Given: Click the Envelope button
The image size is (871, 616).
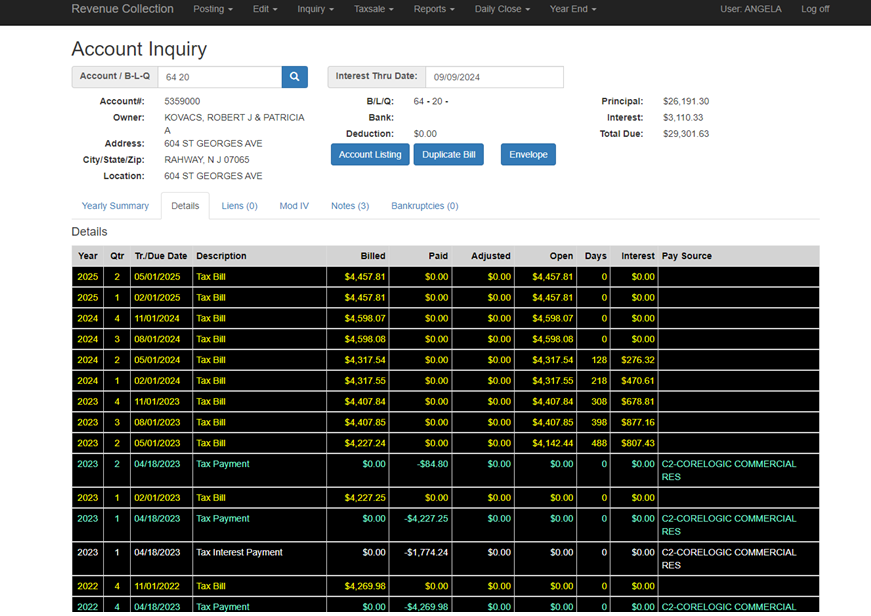Looking at the screenshot, I should coord(528,154).
